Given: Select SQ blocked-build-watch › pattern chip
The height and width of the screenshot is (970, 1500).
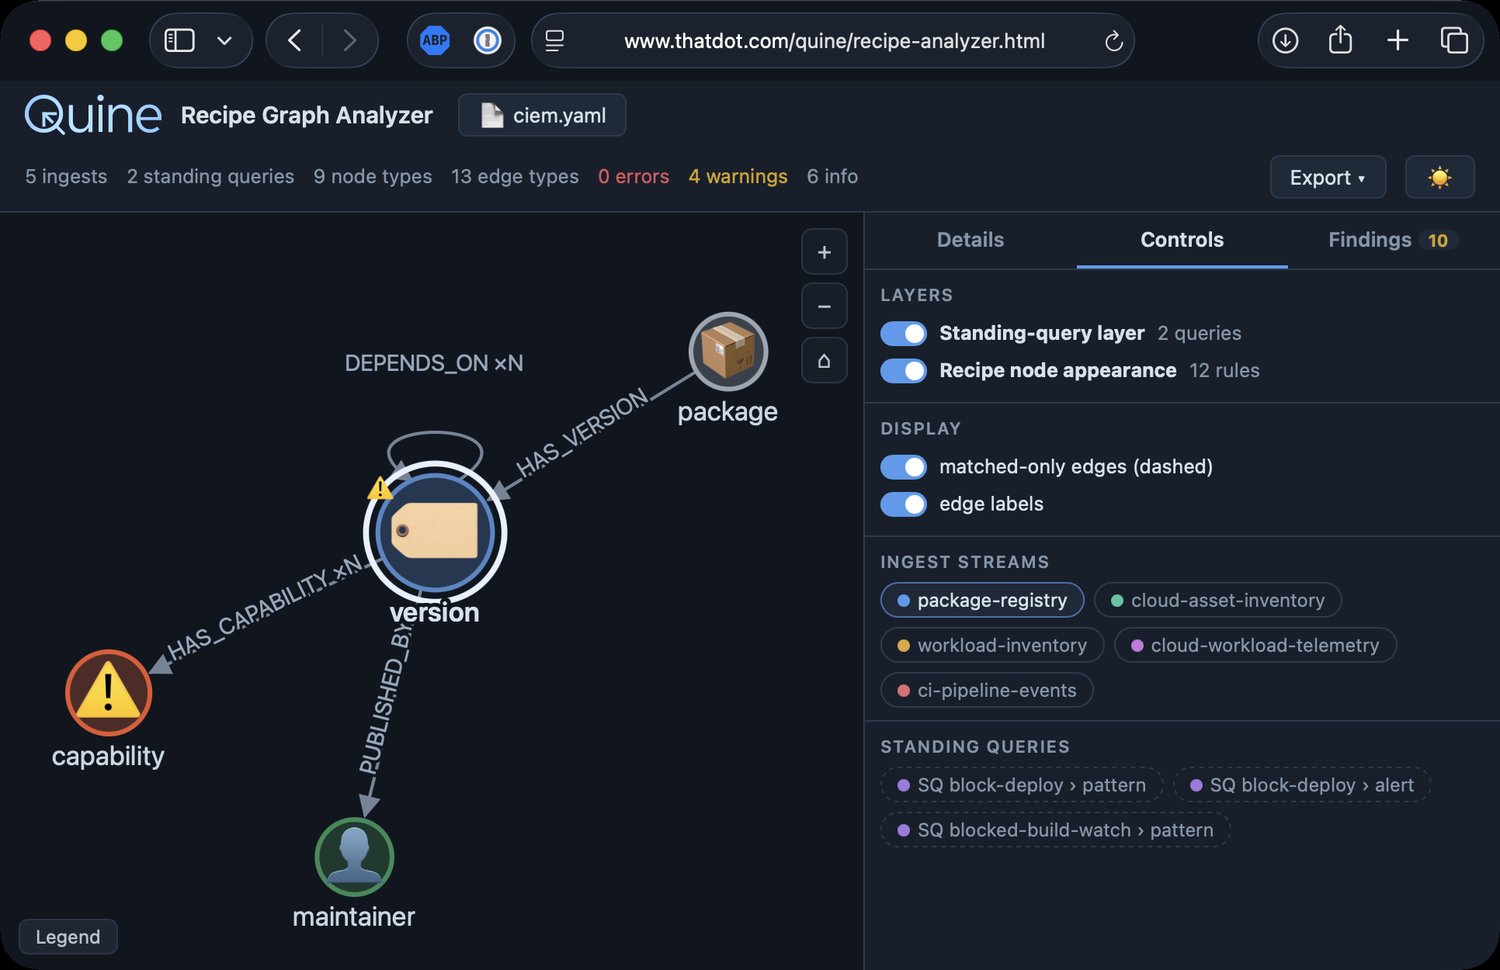Looking at the screenshot, I should click(1055, 830).
